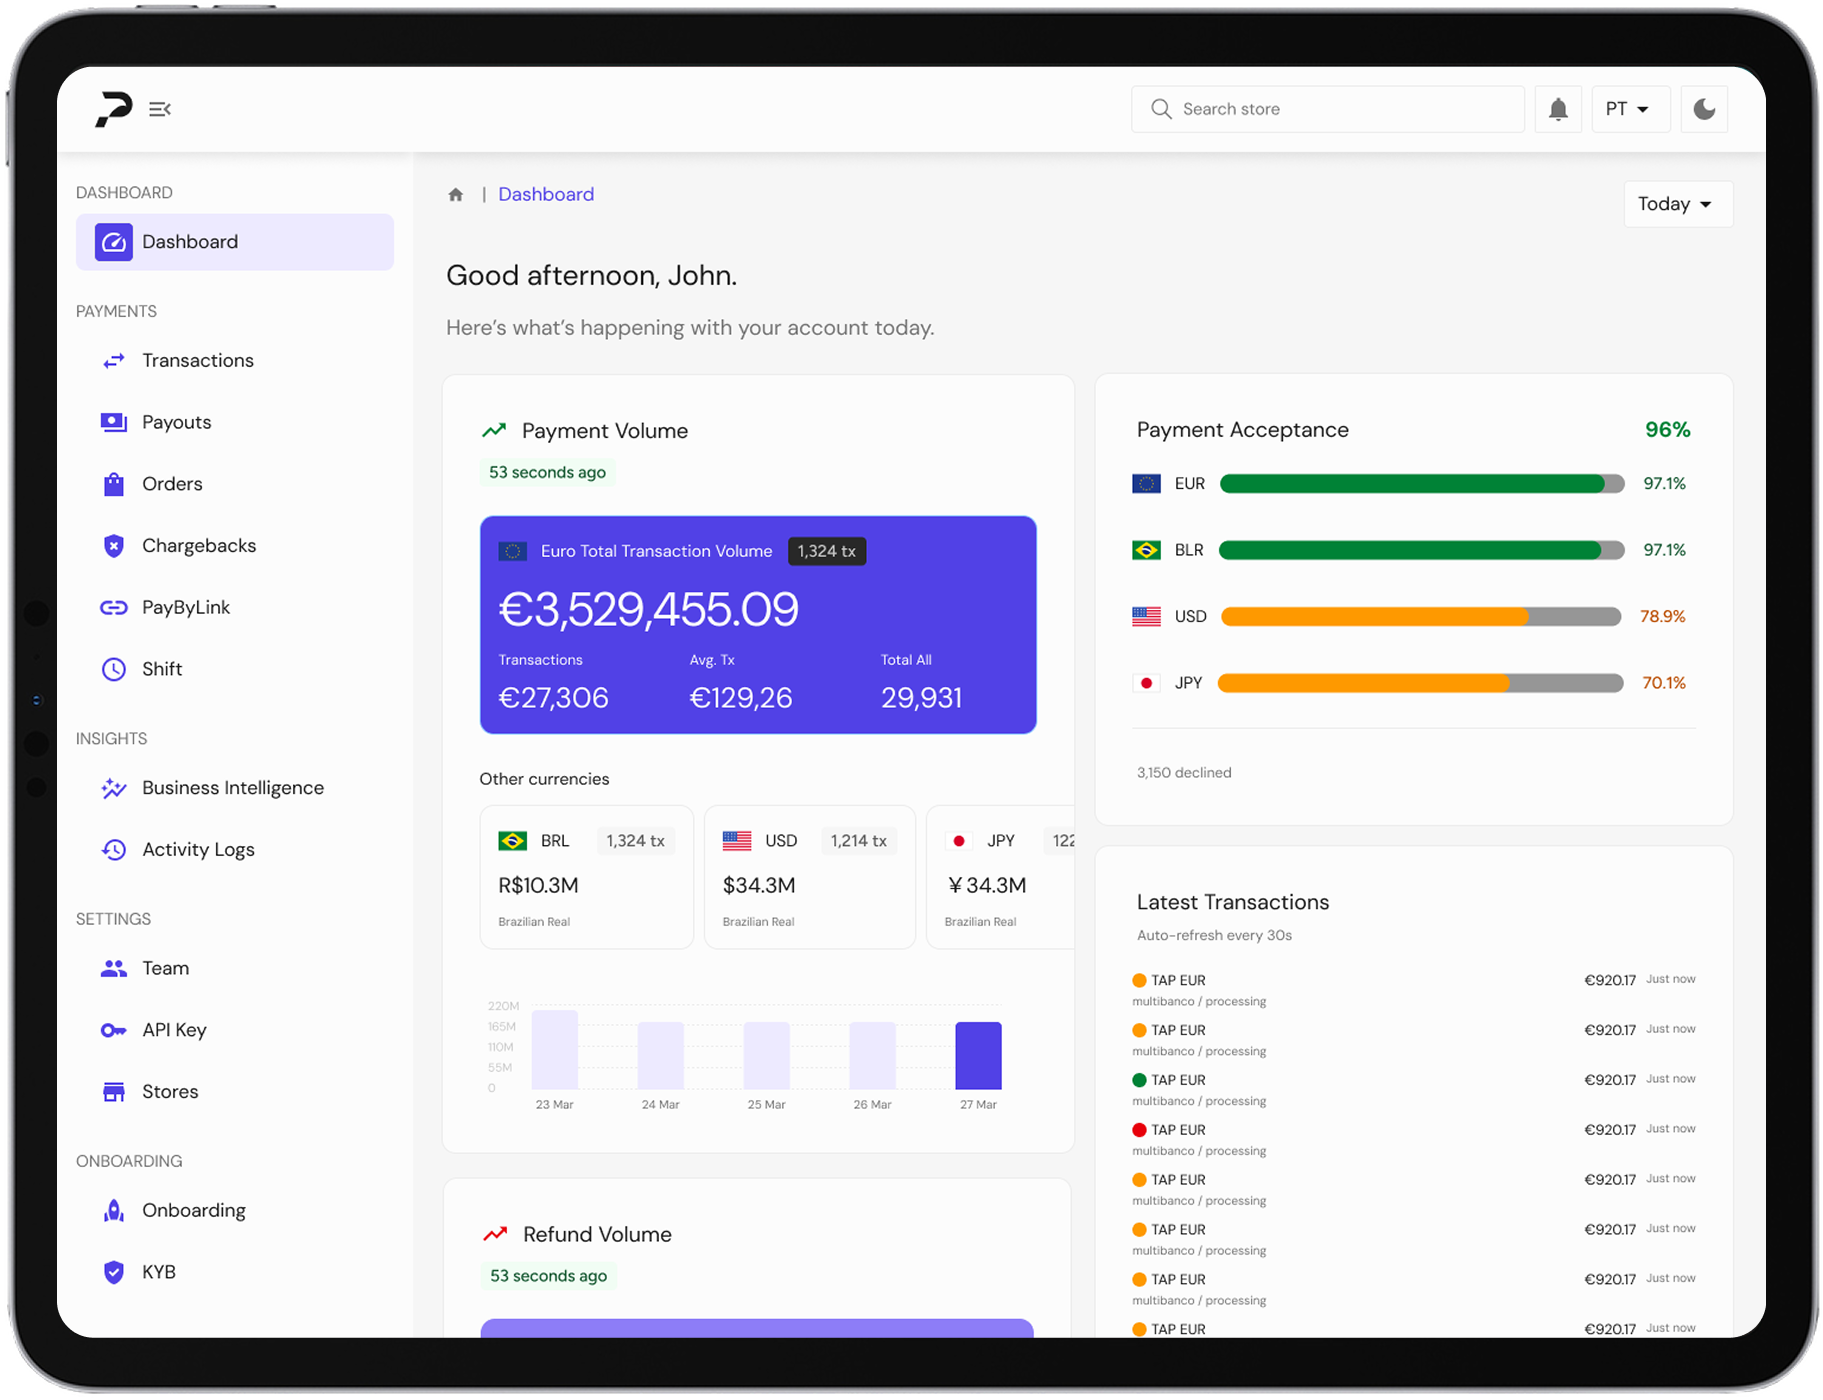Open Activity Logs history icon
Viewport: 1823px width, 1400px height.
(x=113, y=849)
